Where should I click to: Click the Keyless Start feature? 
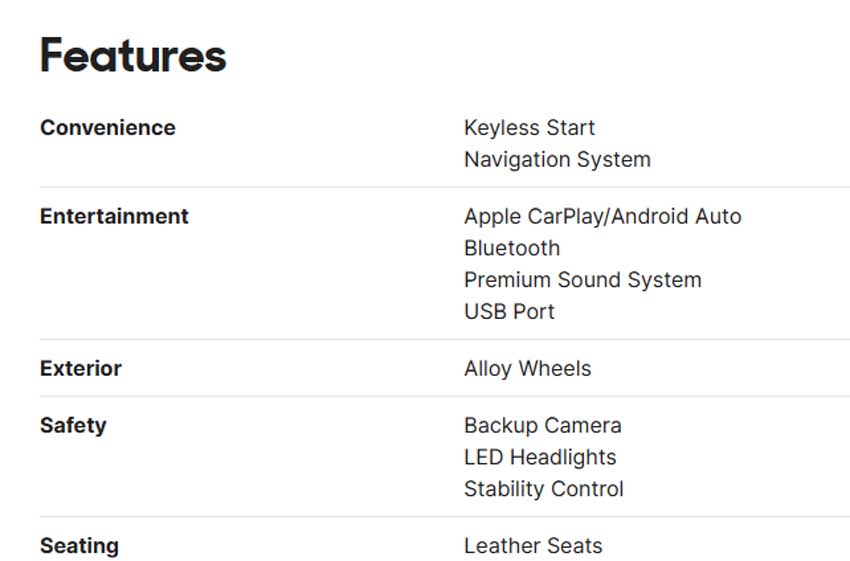tap(529, 128)
